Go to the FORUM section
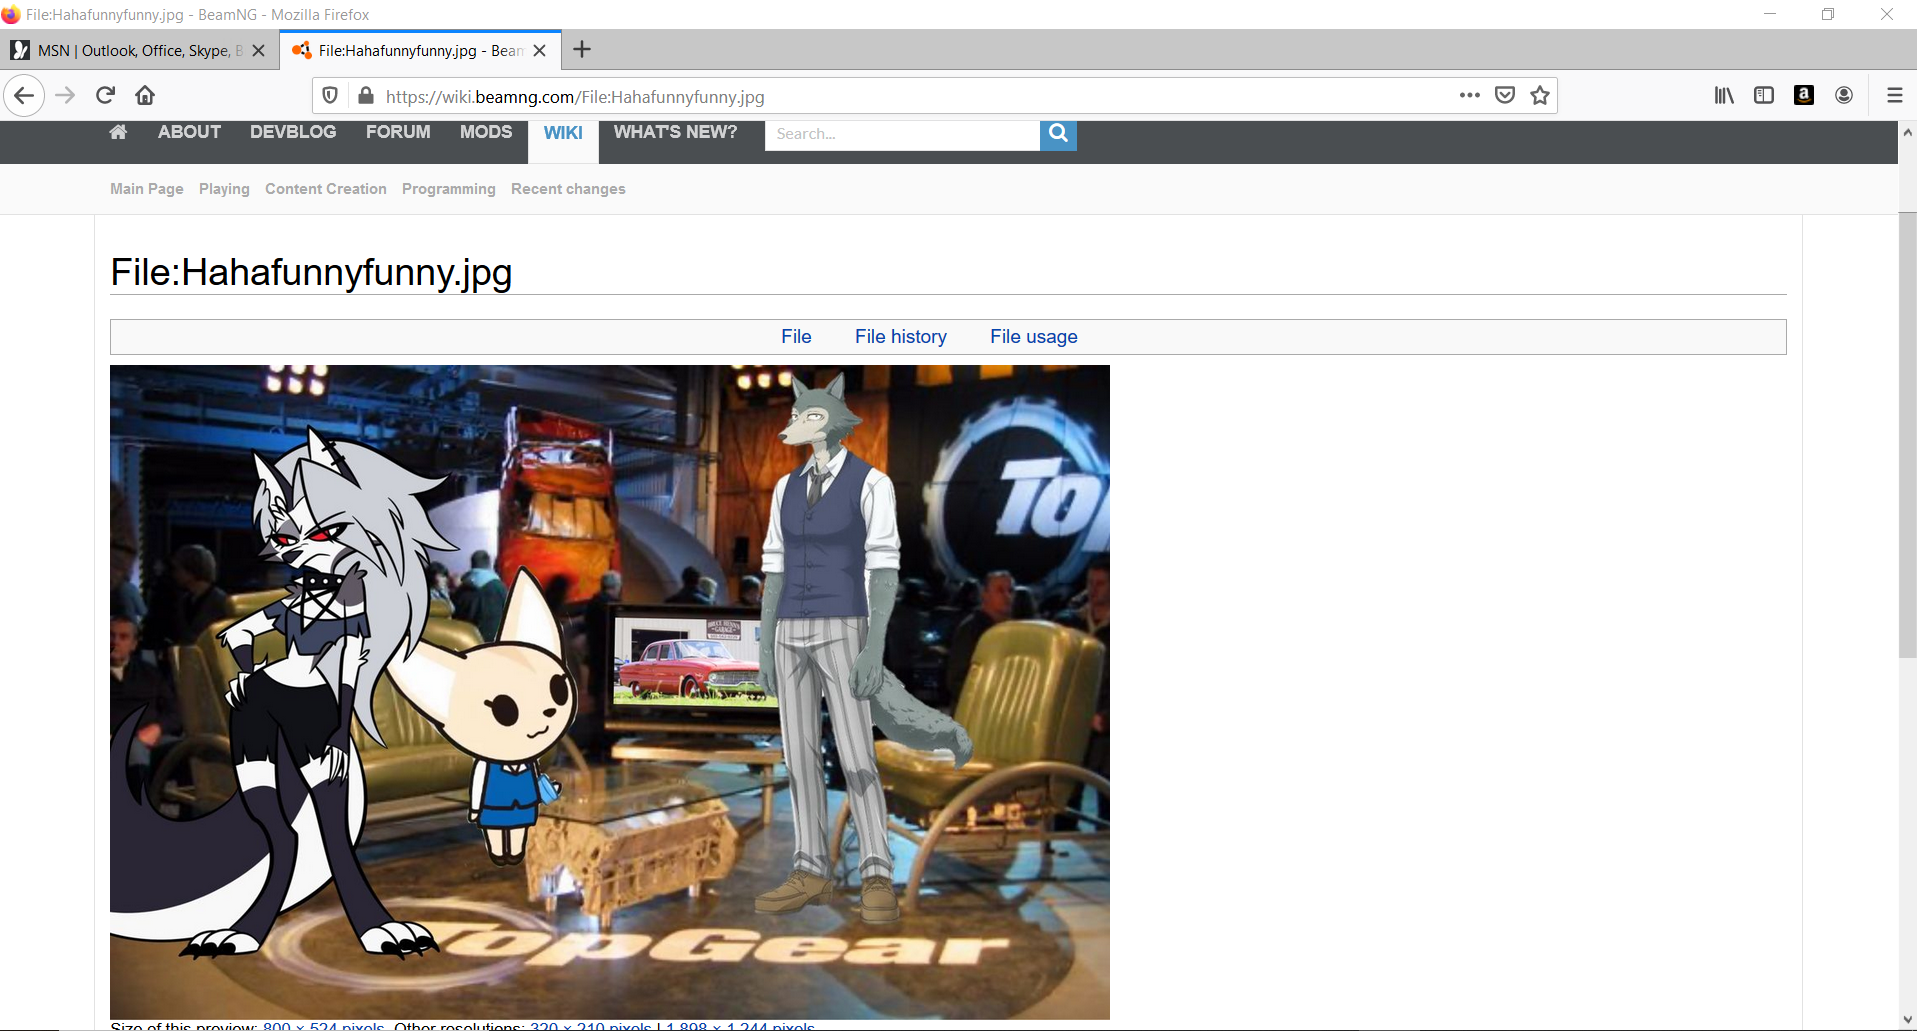This screenshot has height=1031, width=1917. [x=398, y=132]
